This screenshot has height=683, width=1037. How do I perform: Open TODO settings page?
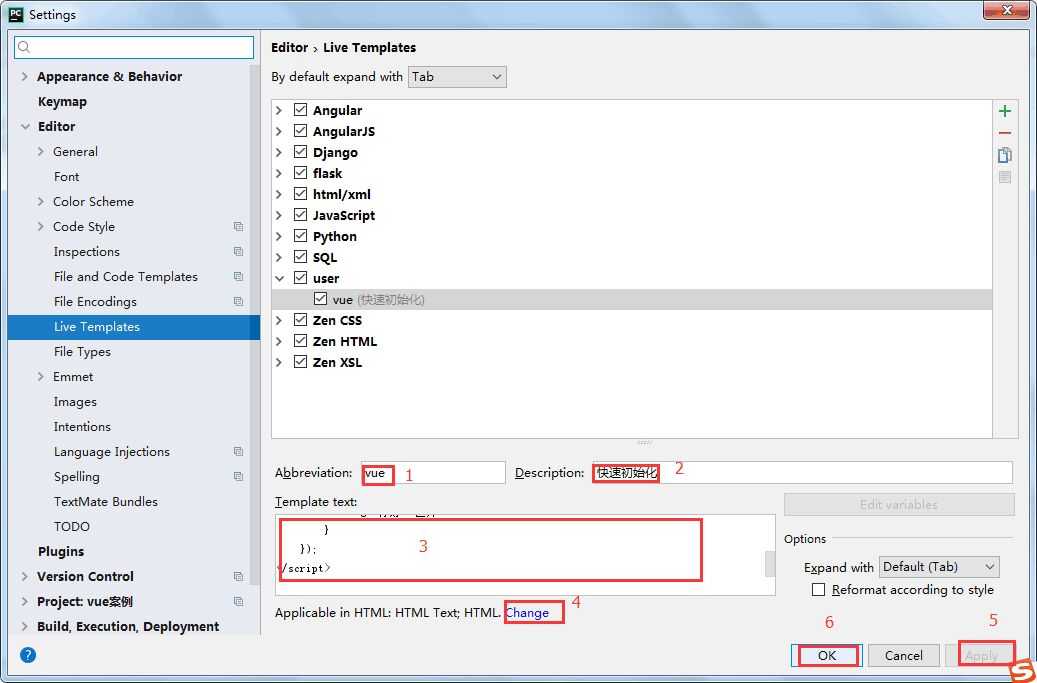71,526
